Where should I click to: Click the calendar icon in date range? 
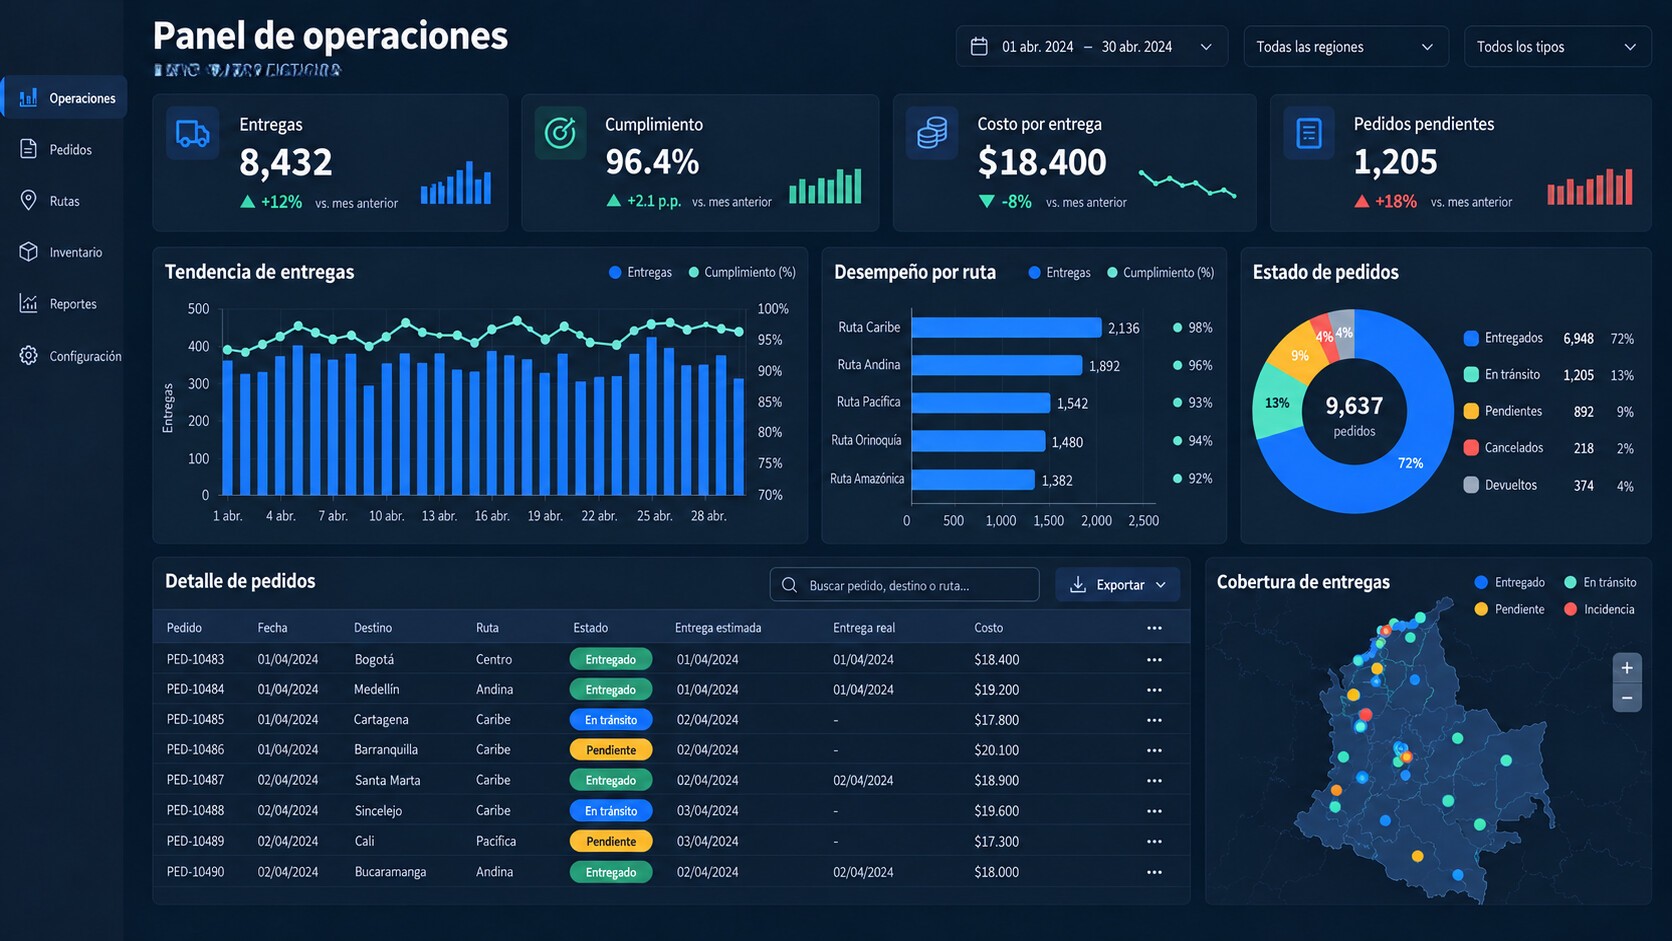pyautogui.click(x=979, y=47)
